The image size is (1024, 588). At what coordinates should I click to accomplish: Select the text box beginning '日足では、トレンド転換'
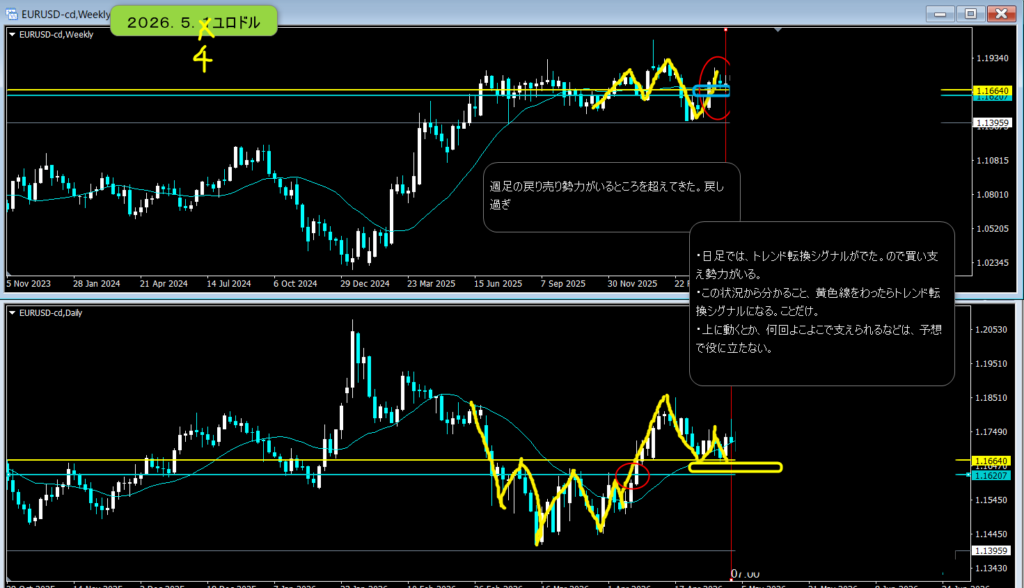coord(822,303)
